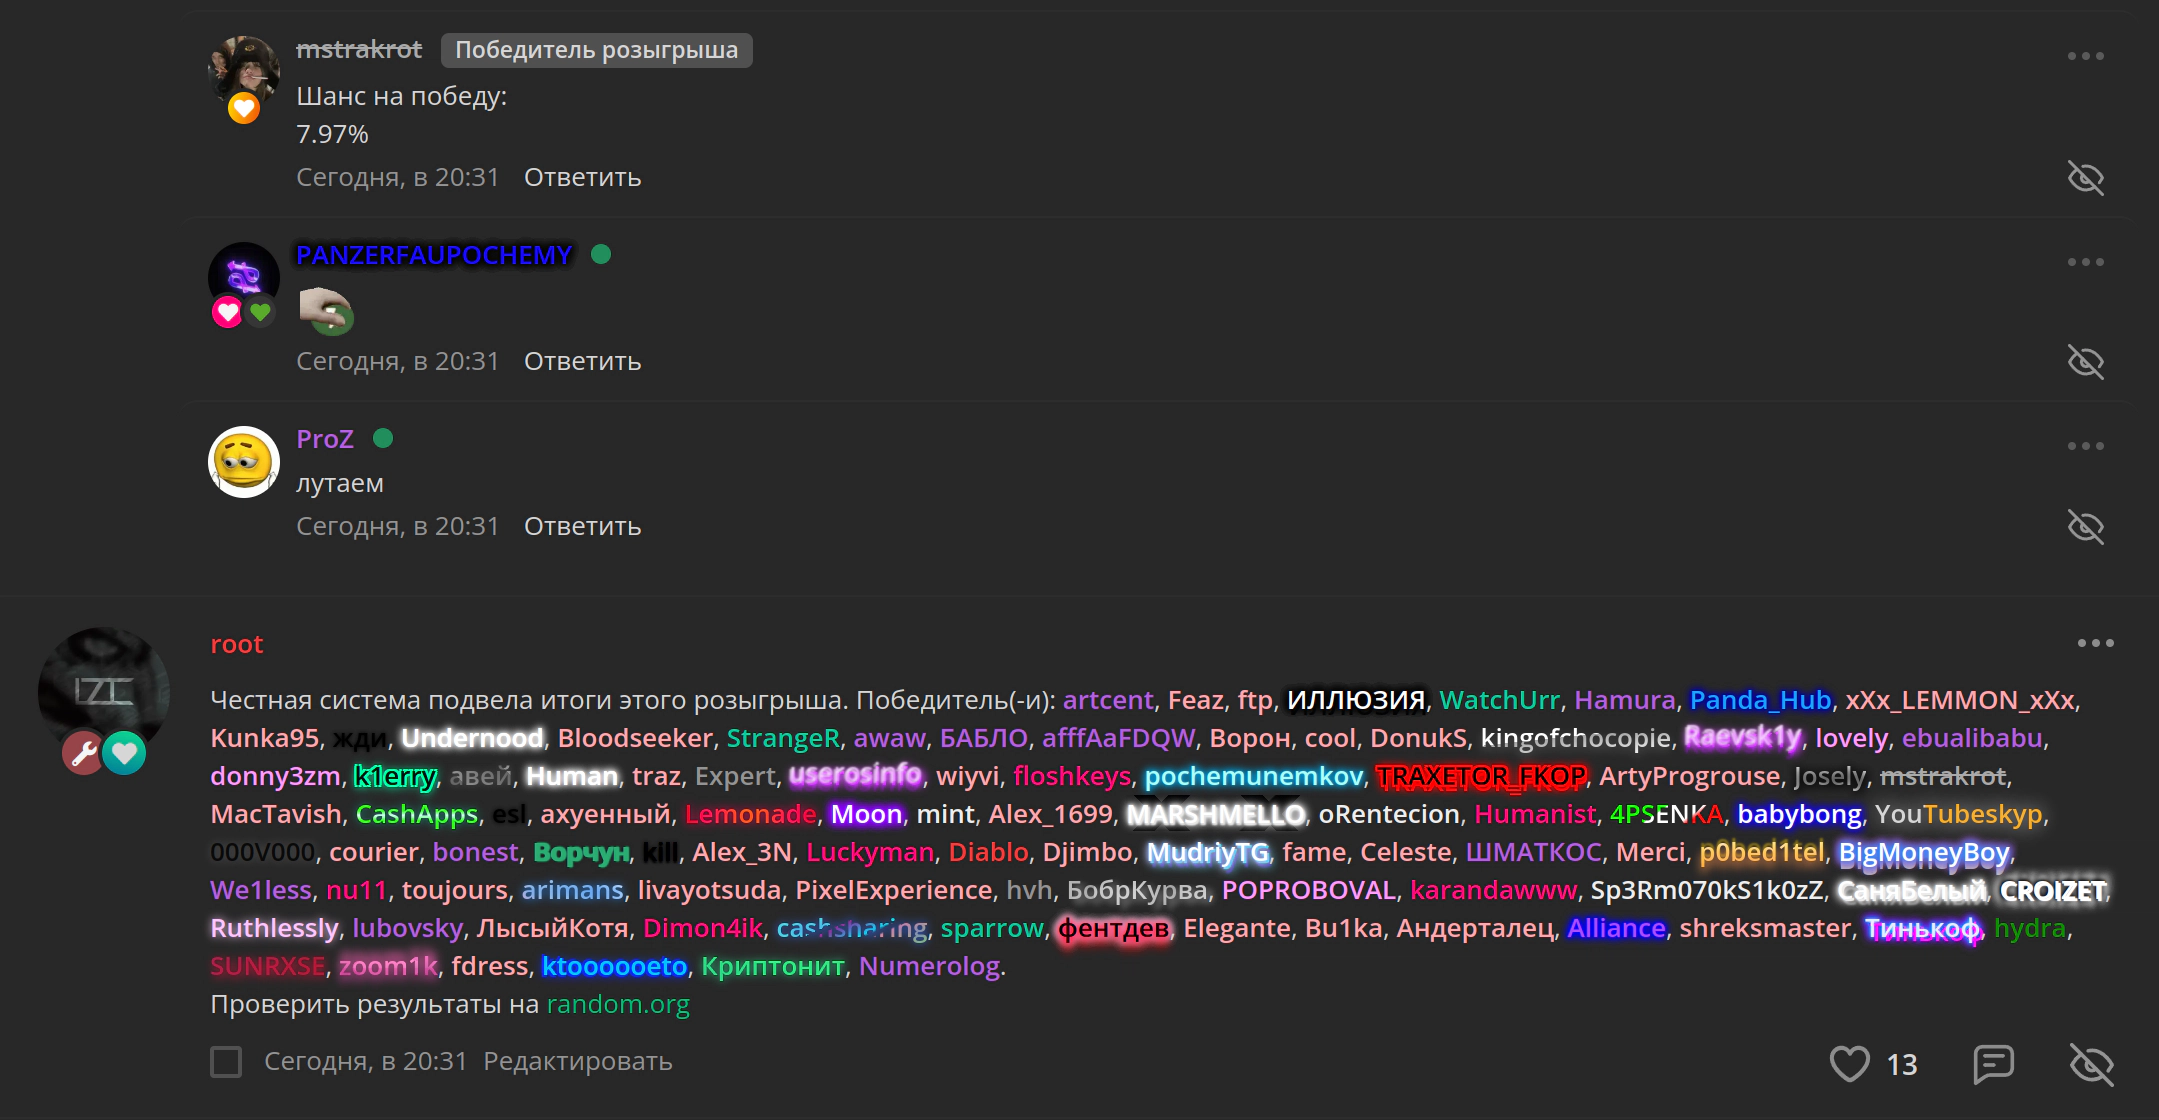
Task: Open the three-dot menu on root's post
Action: click(x=2095, y=643)
